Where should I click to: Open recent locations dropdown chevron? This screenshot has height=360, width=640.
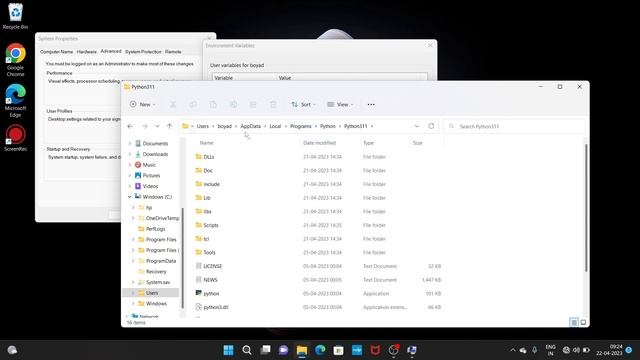(157, 127)
